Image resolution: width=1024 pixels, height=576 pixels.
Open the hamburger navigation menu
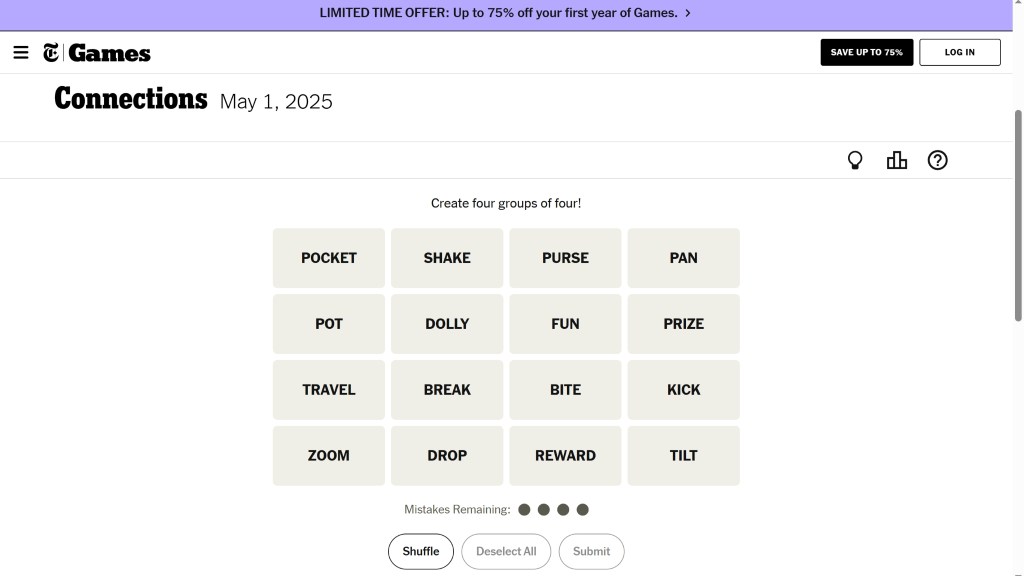(21, 52)
